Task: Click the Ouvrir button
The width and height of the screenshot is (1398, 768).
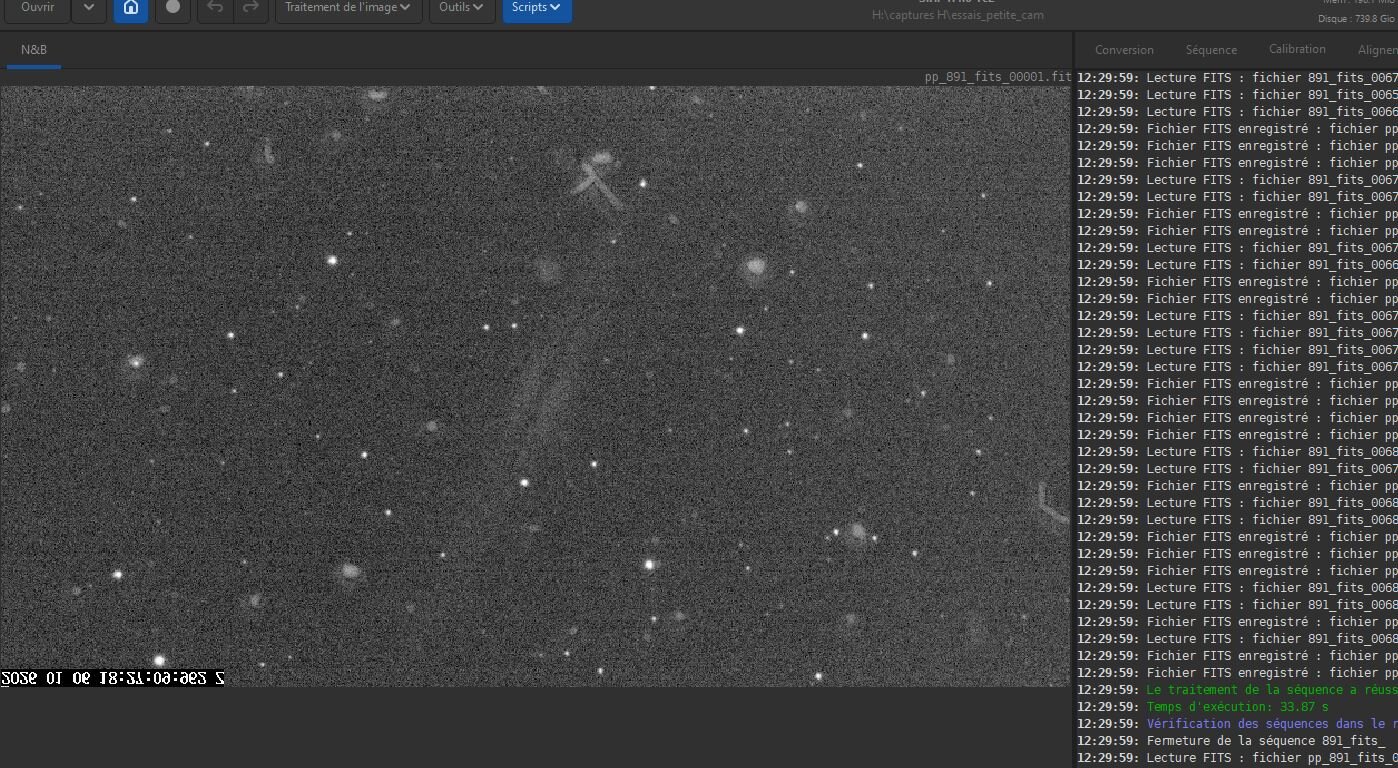Action: click(38, 8)
